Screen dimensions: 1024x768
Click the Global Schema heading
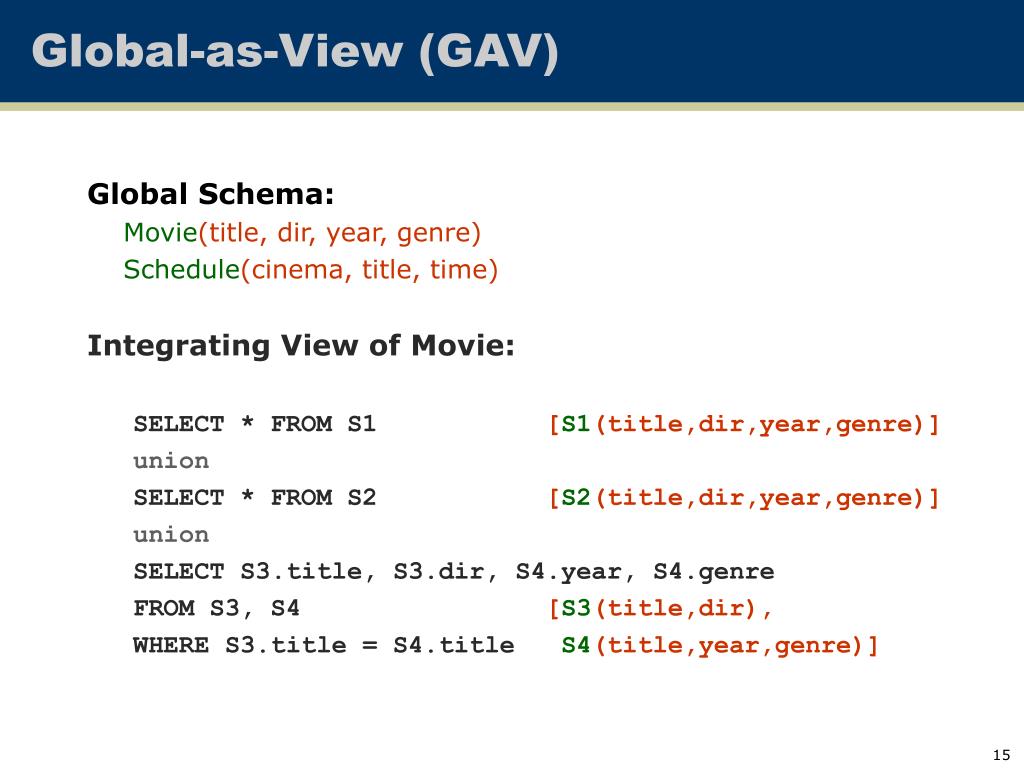tap(211, 194)
